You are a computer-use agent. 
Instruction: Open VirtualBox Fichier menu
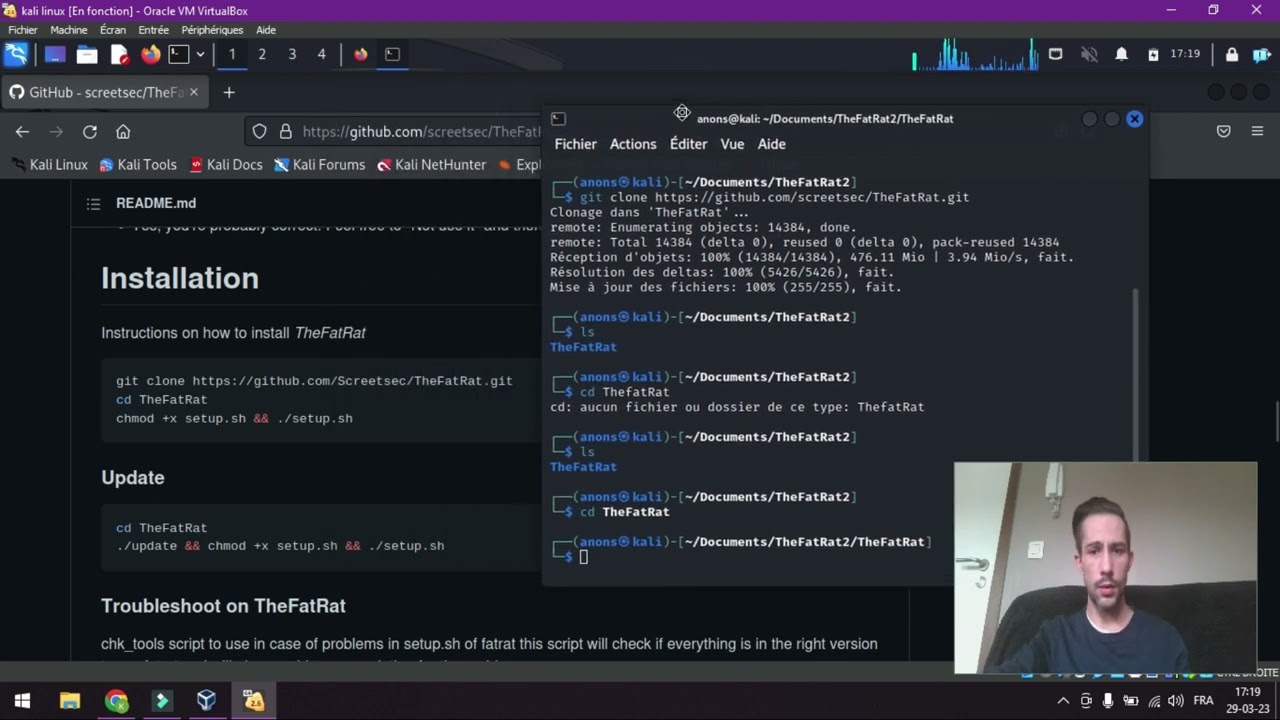(x=22, y=30)
